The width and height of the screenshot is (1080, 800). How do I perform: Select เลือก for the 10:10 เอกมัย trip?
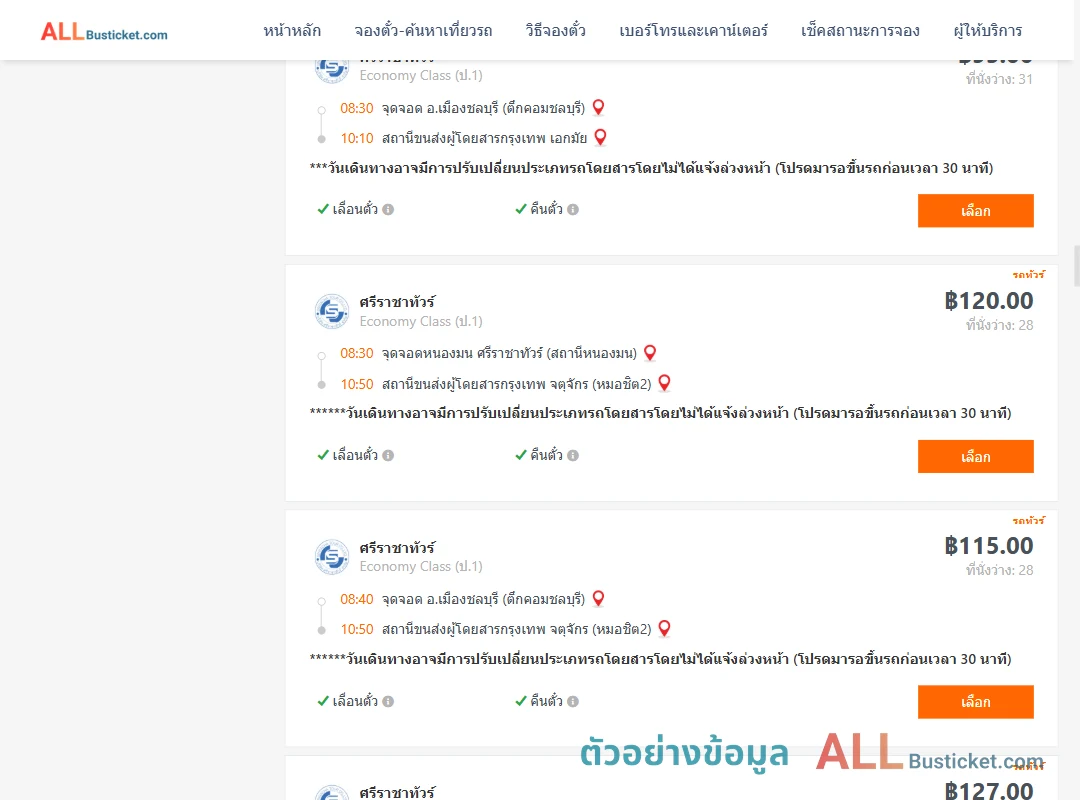tap(975, 211)
